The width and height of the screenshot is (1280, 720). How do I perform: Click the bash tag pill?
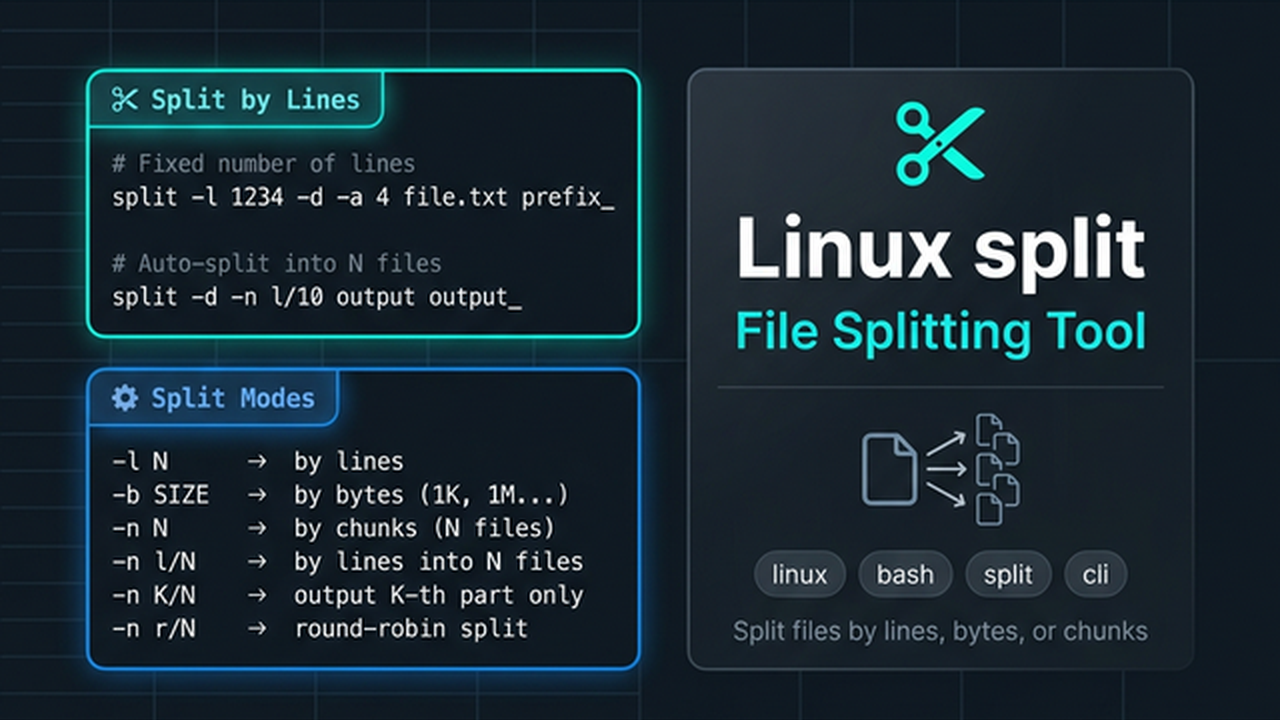(905, 574)
